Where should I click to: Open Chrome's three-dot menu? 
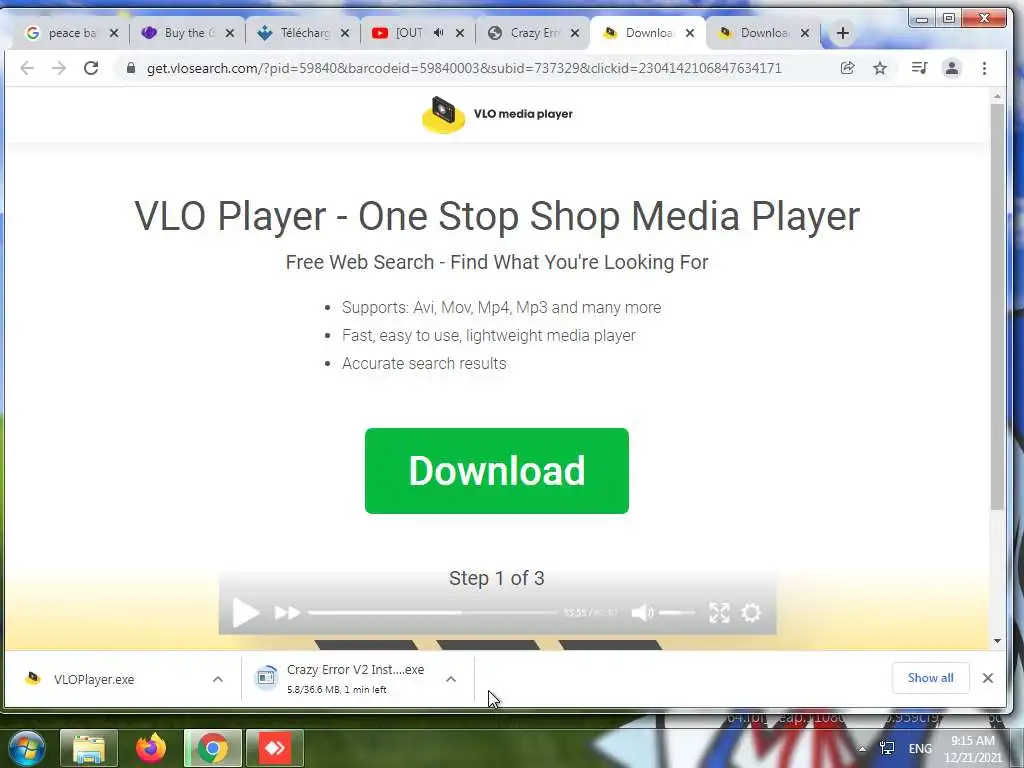point(984,68)
